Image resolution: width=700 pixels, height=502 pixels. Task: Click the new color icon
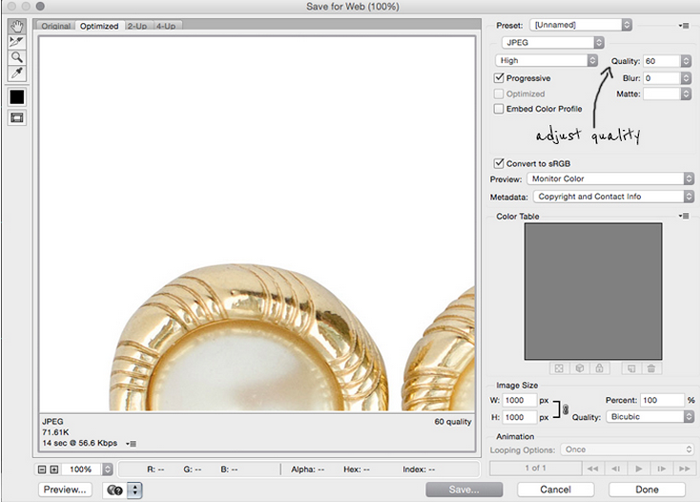click(x=631, y=368)
